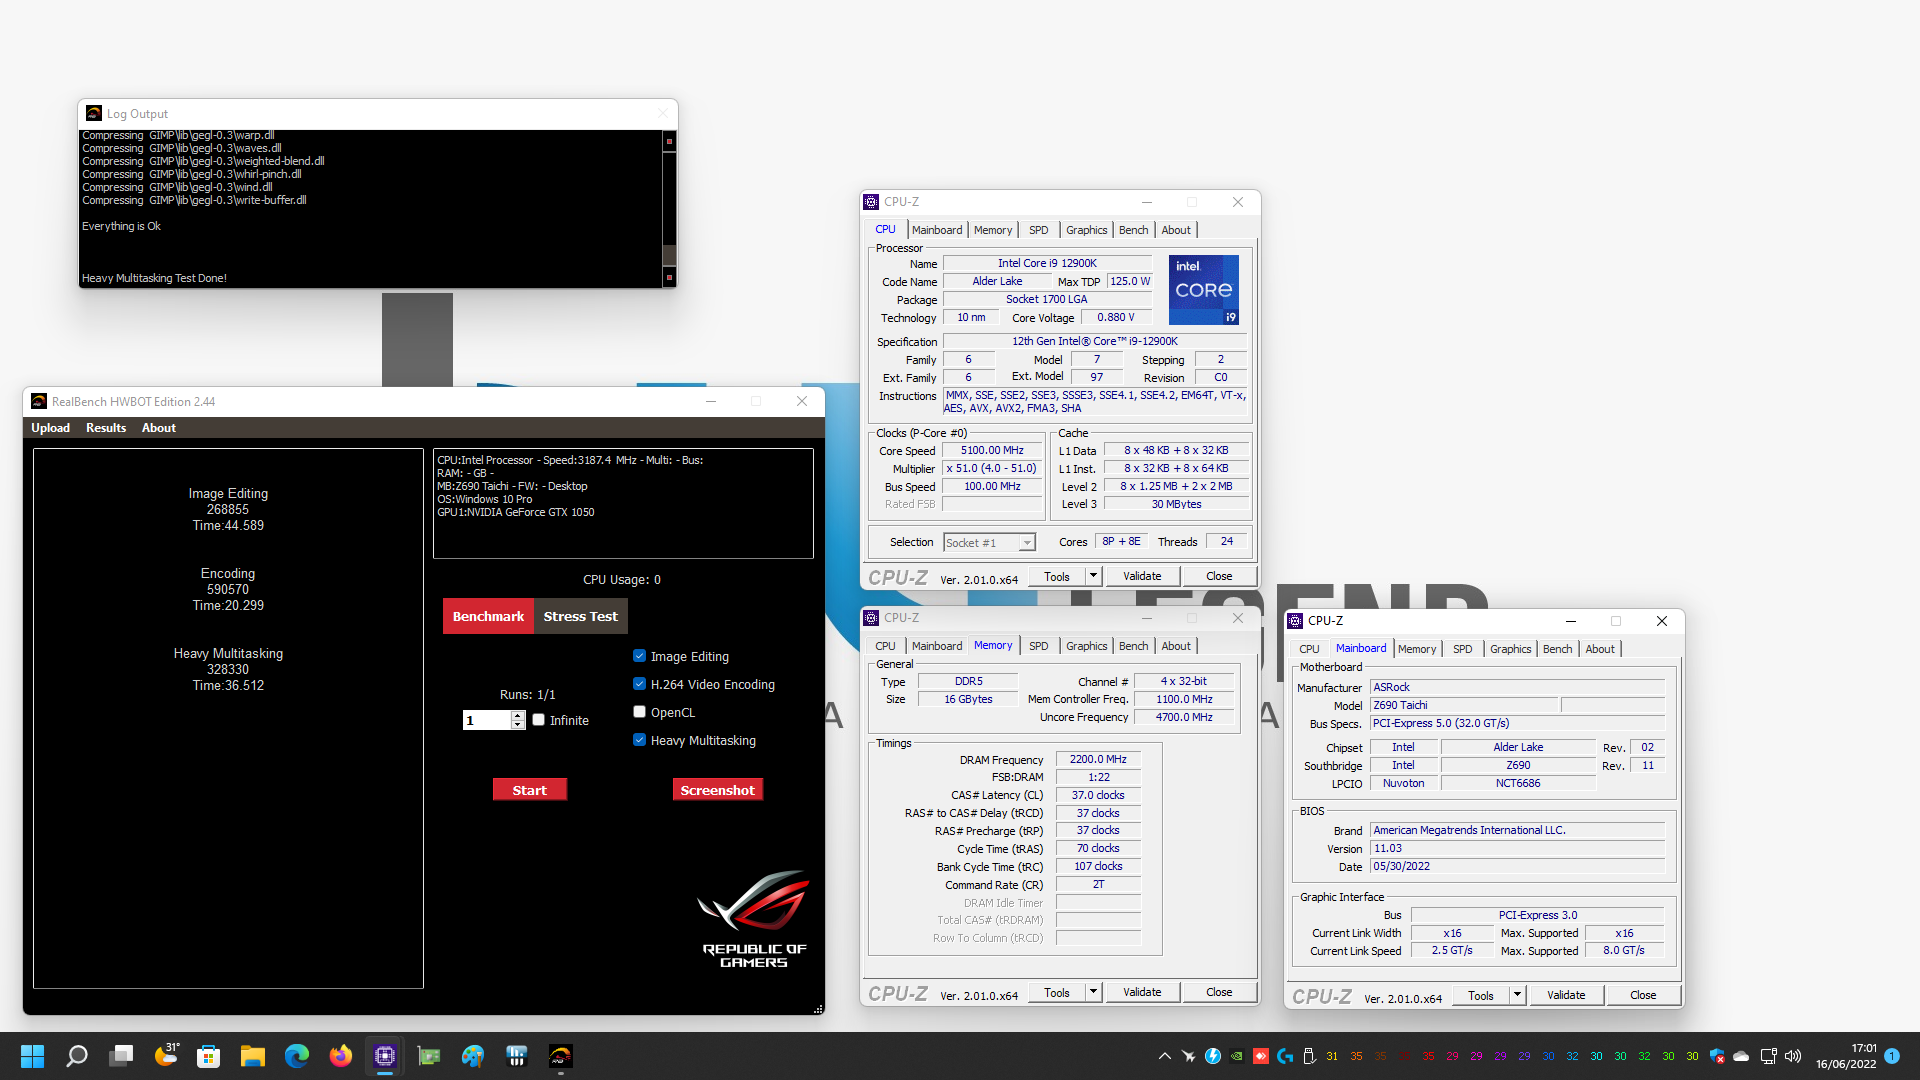The width and height of the screenshot is (1920, 1080).
Task: Click Intel Core i9 logo in CPU-Z
Action: coord(1204,290)
